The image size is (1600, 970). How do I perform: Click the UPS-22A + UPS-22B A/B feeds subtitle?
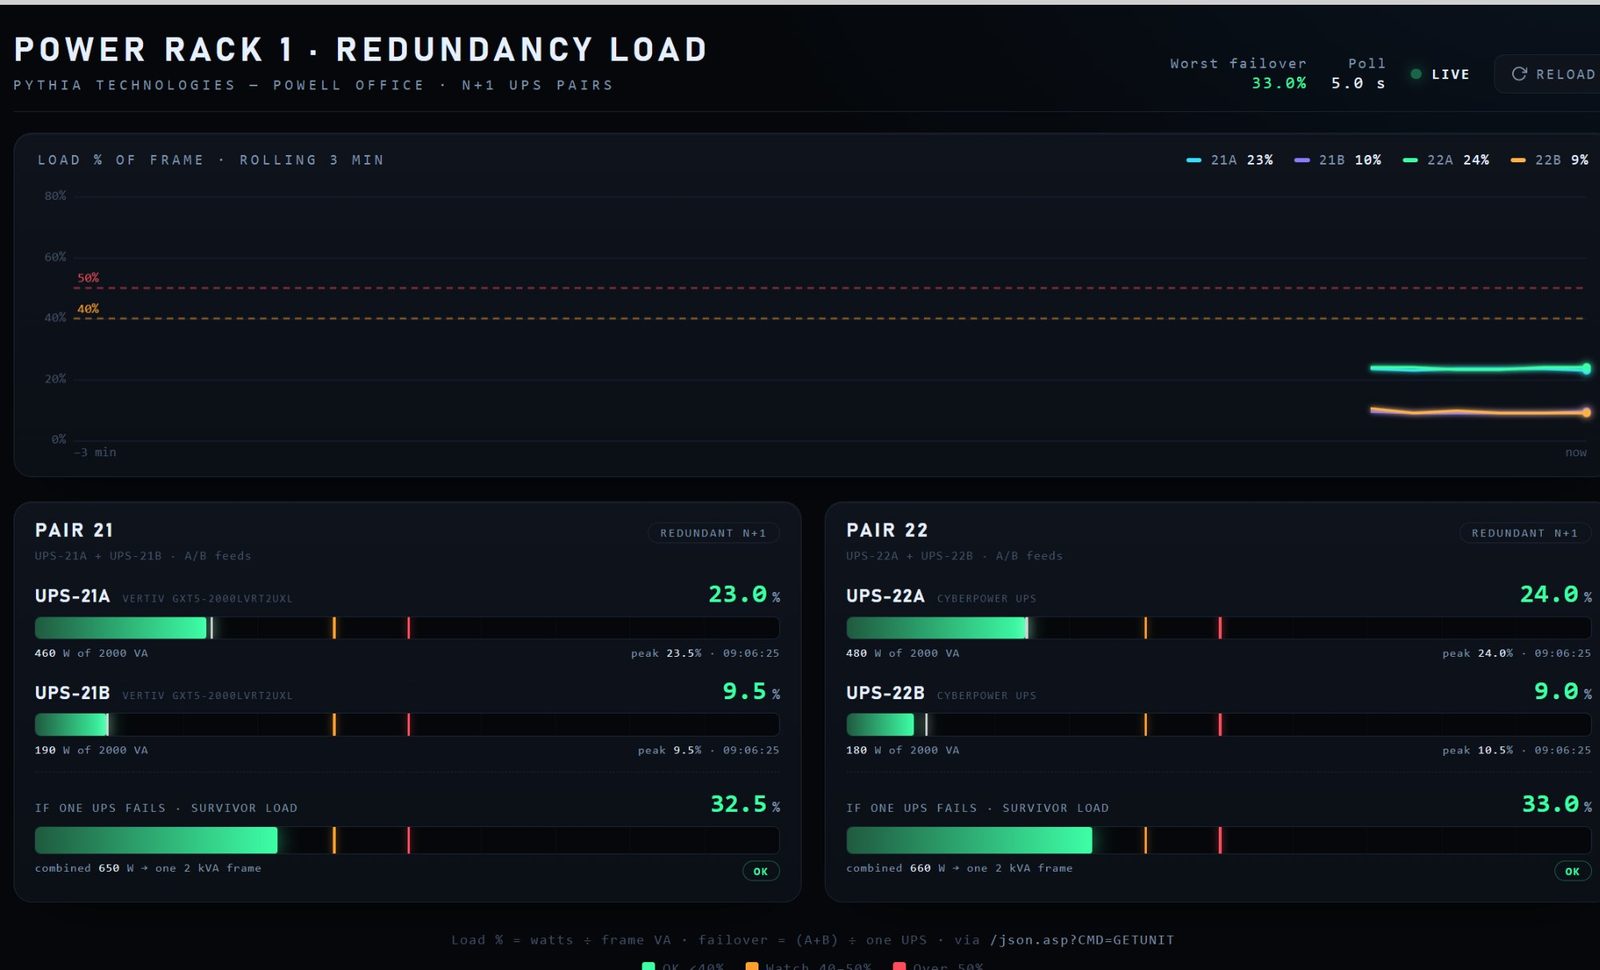(954, 556)
